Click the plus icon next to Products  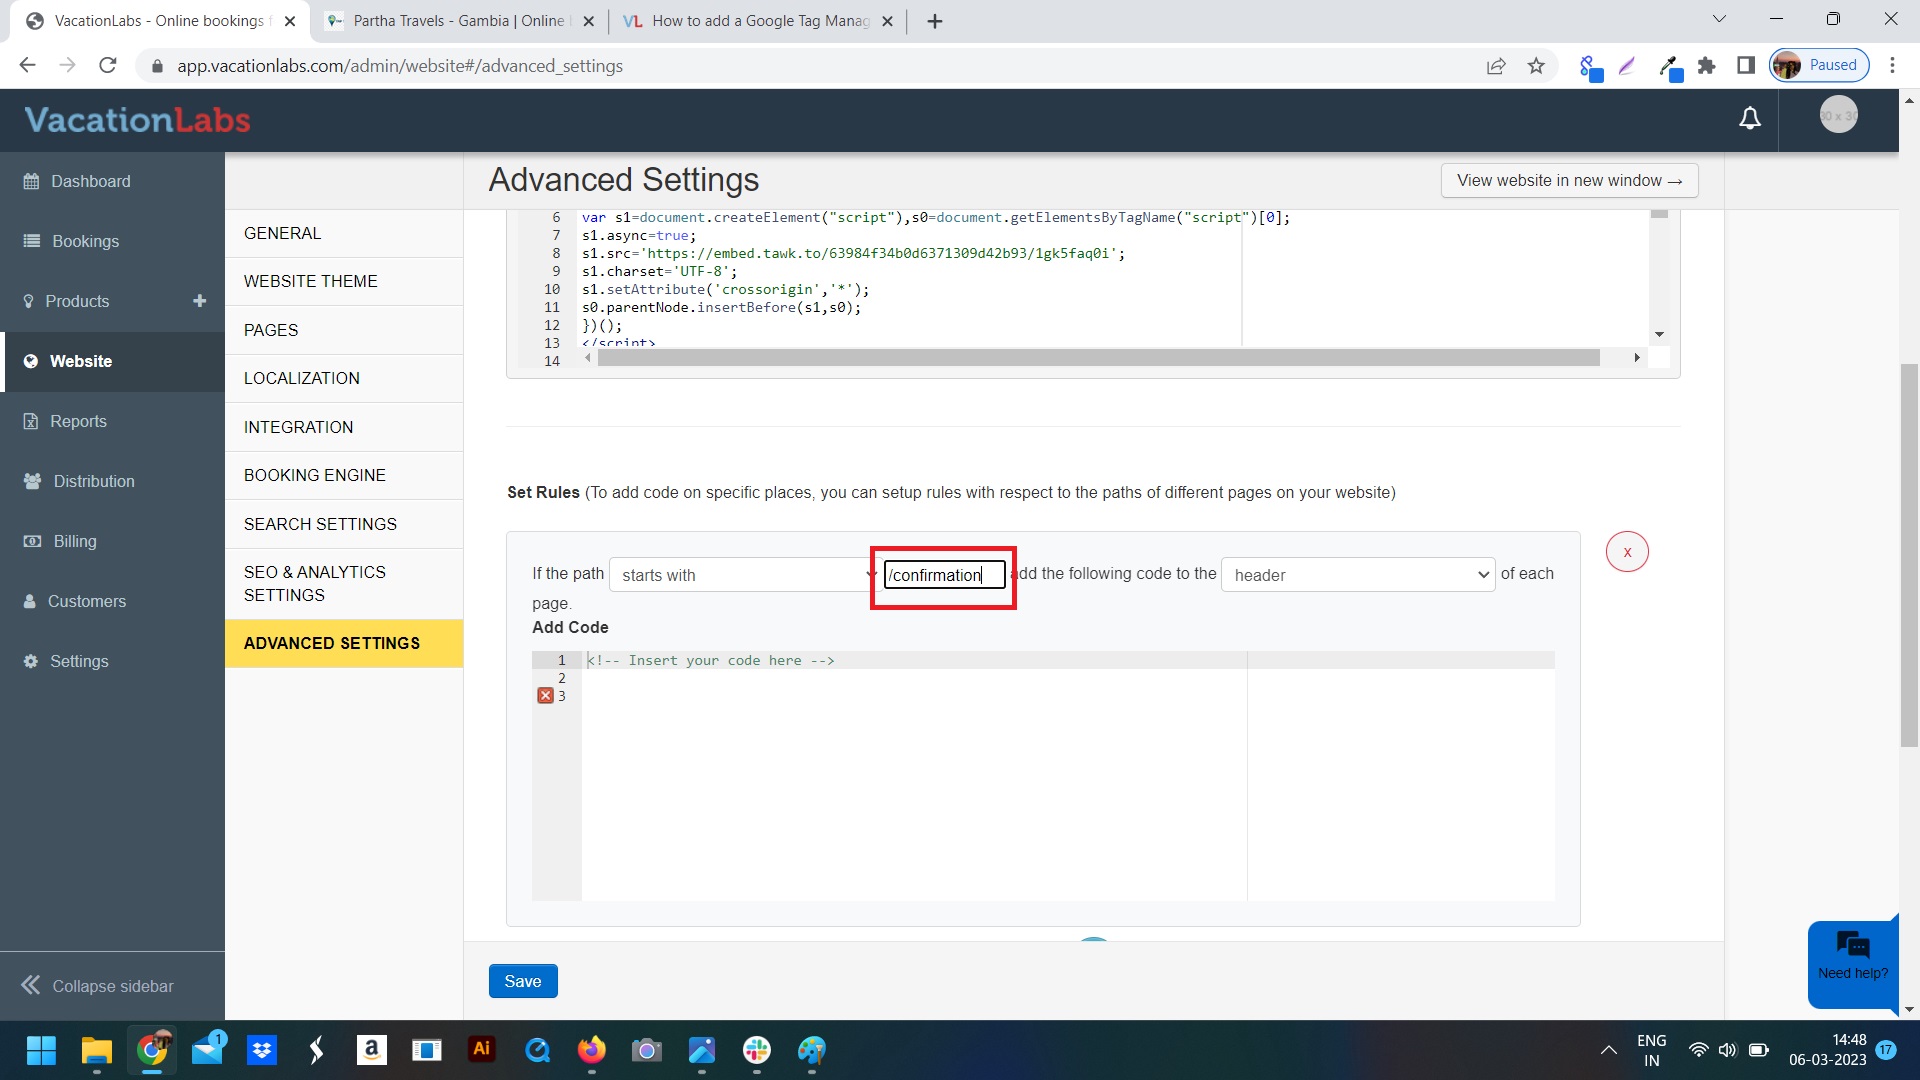[199, 301]
